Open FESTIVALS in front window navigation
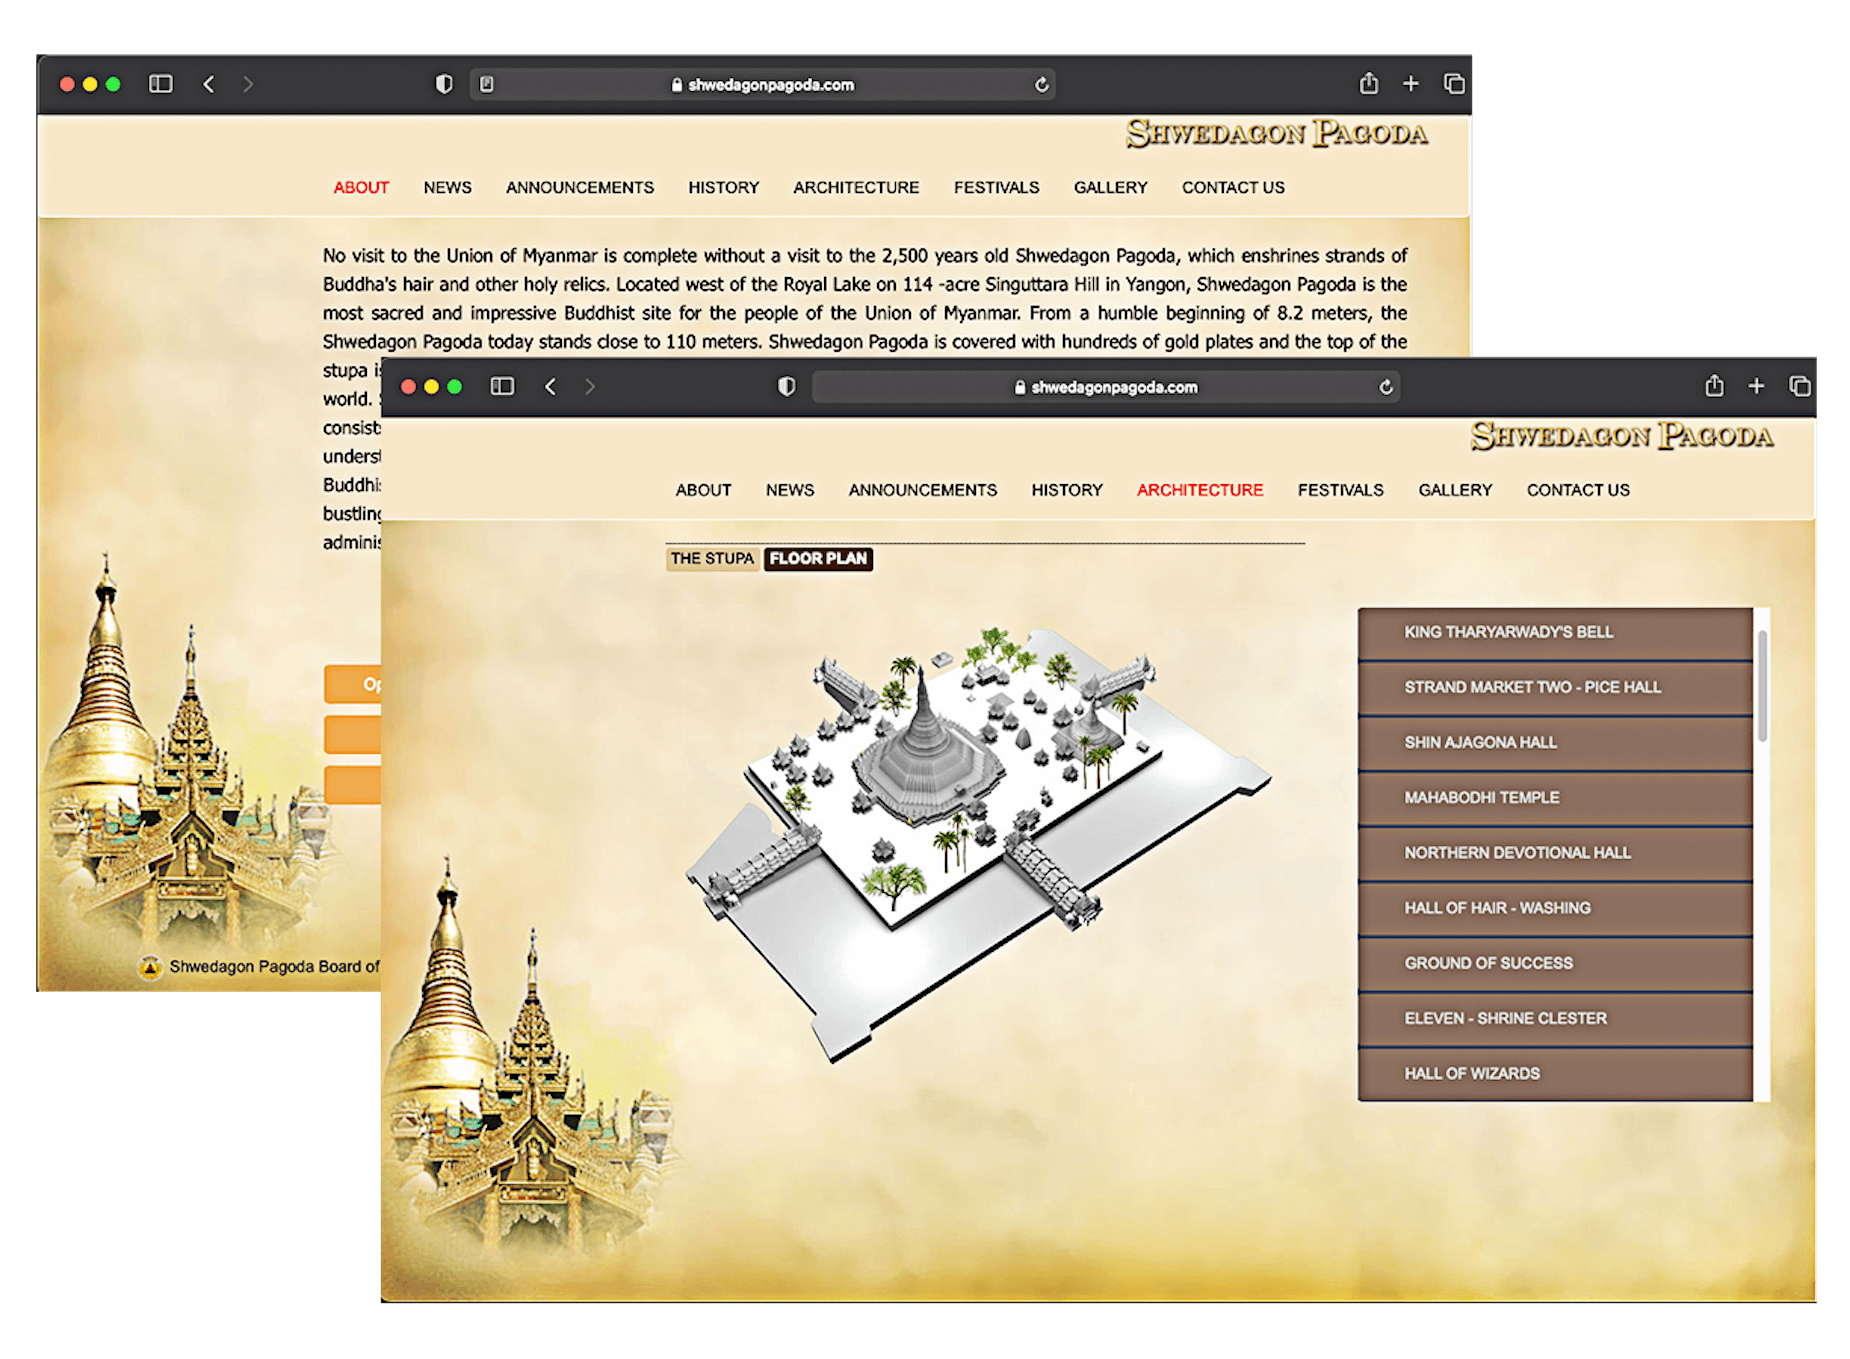The width and height of the screenshot is (1850, 1359). coord(1341,490)
